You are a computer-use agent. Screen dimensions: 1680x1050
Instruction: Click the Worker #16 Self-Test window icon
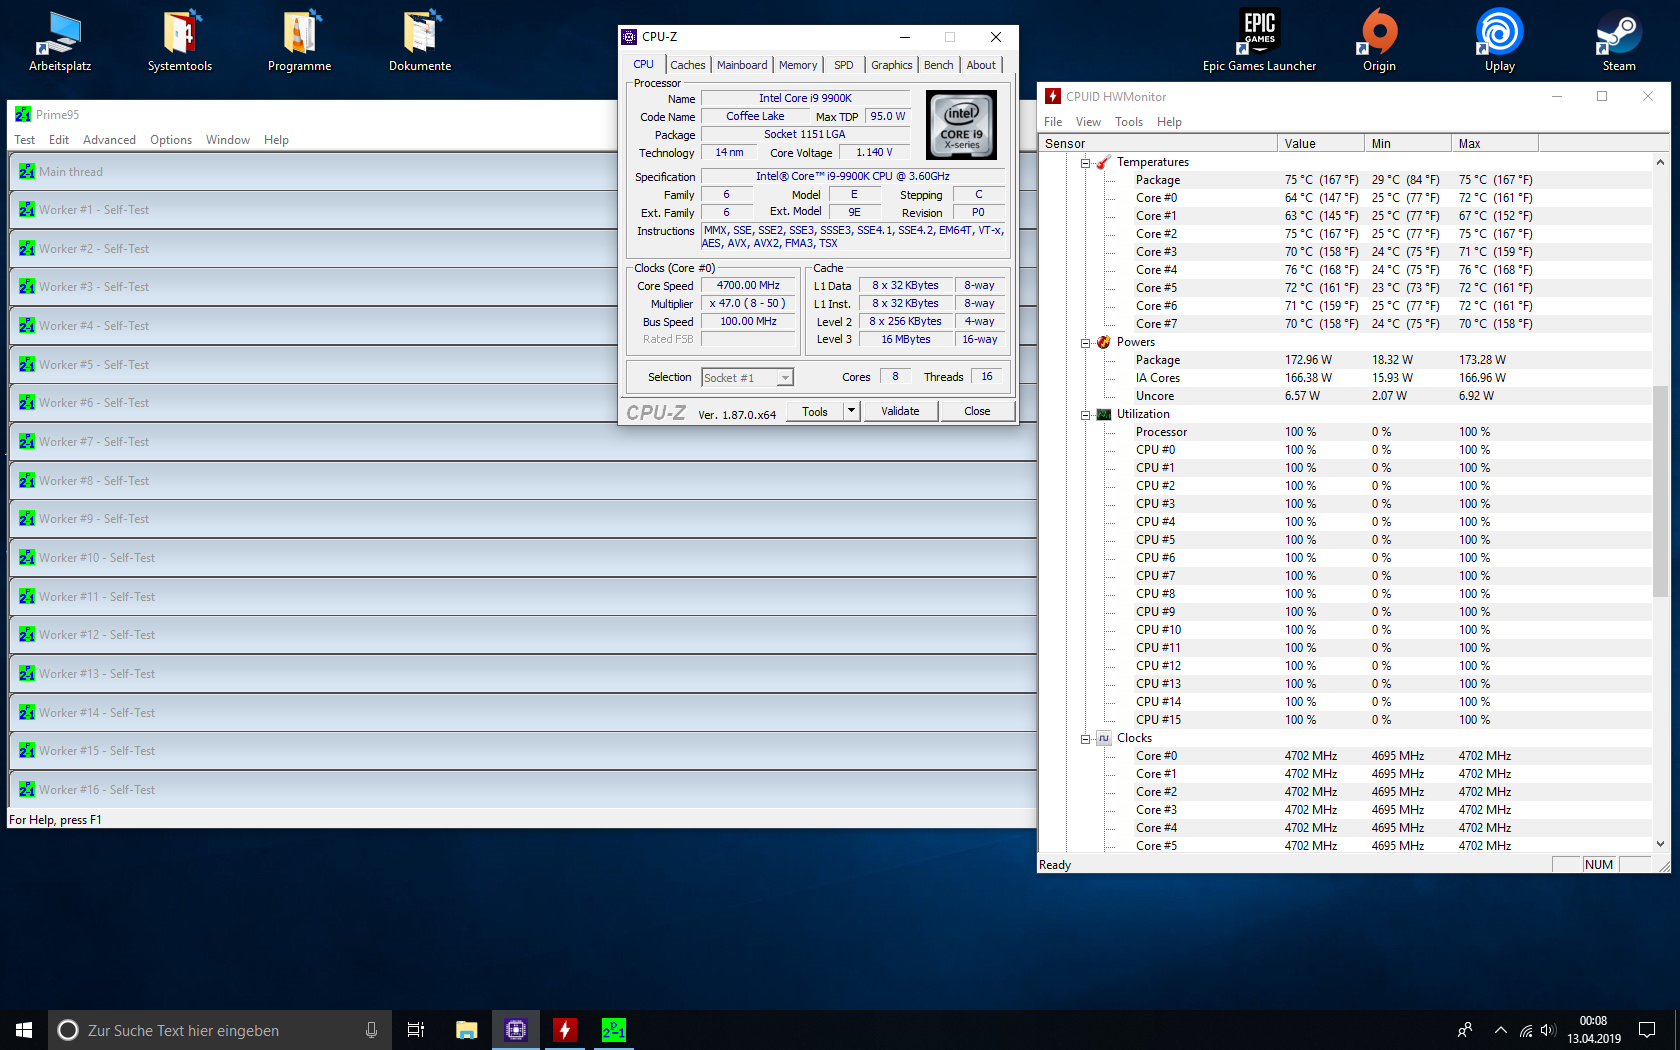tap(27, 790)
